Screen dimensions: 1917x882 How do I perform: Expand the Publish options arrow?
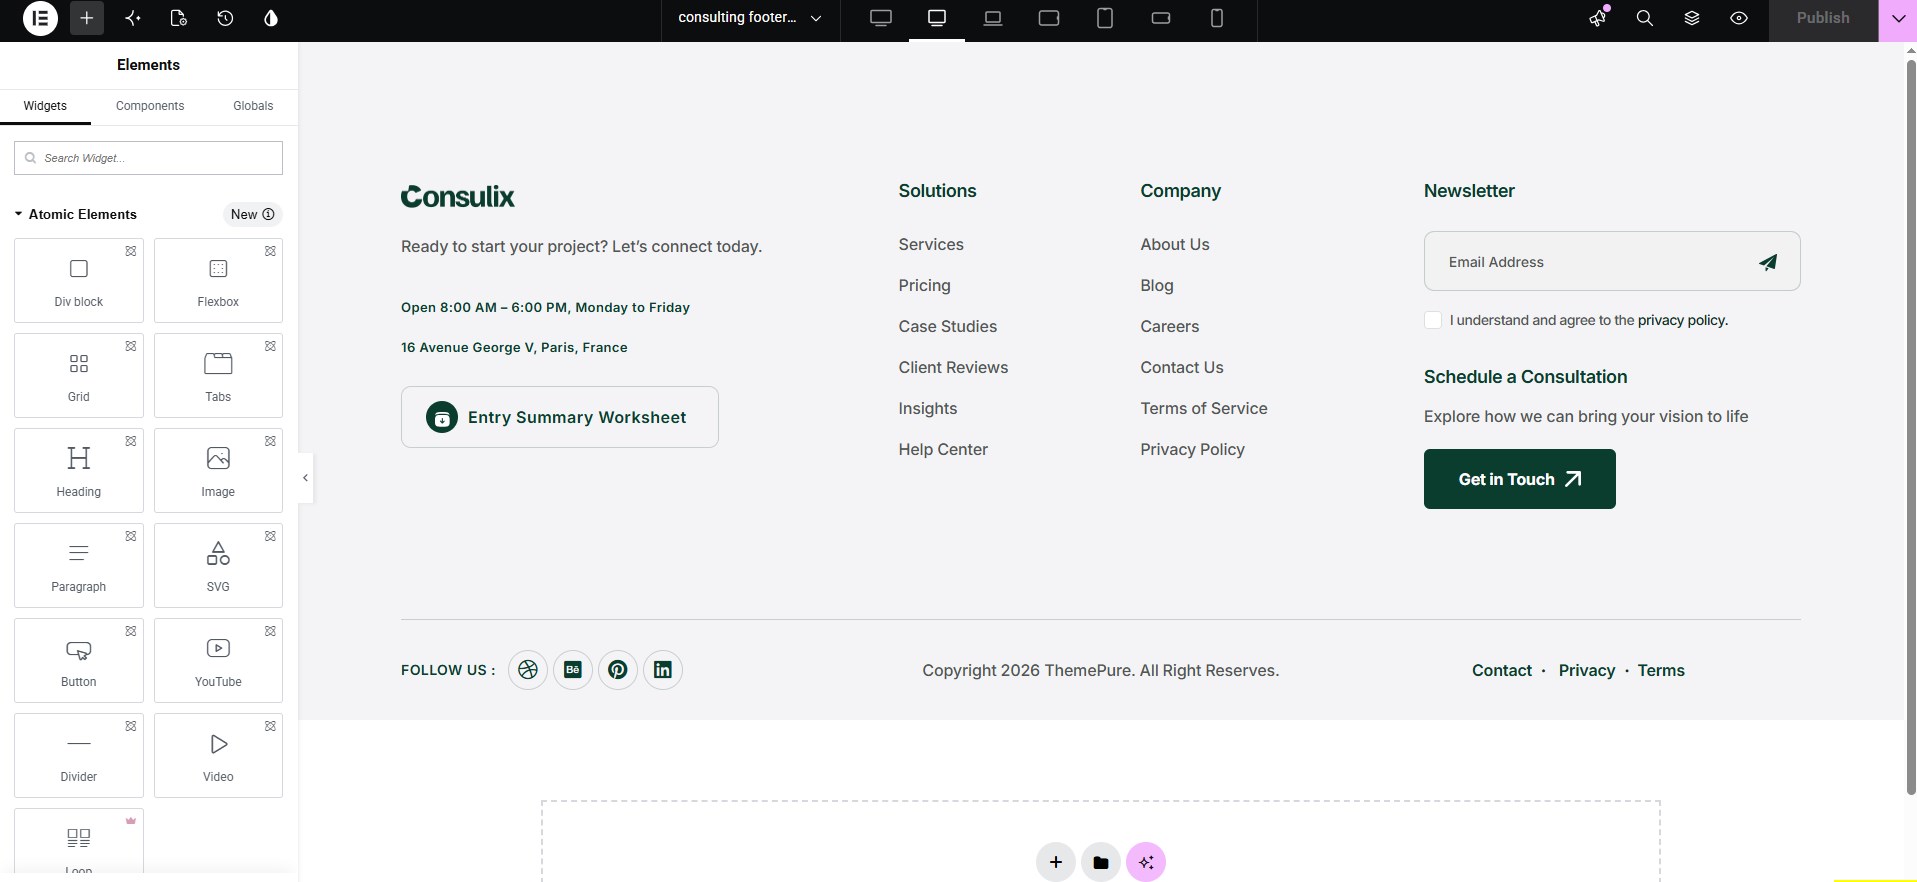(x=1898, y=18)
